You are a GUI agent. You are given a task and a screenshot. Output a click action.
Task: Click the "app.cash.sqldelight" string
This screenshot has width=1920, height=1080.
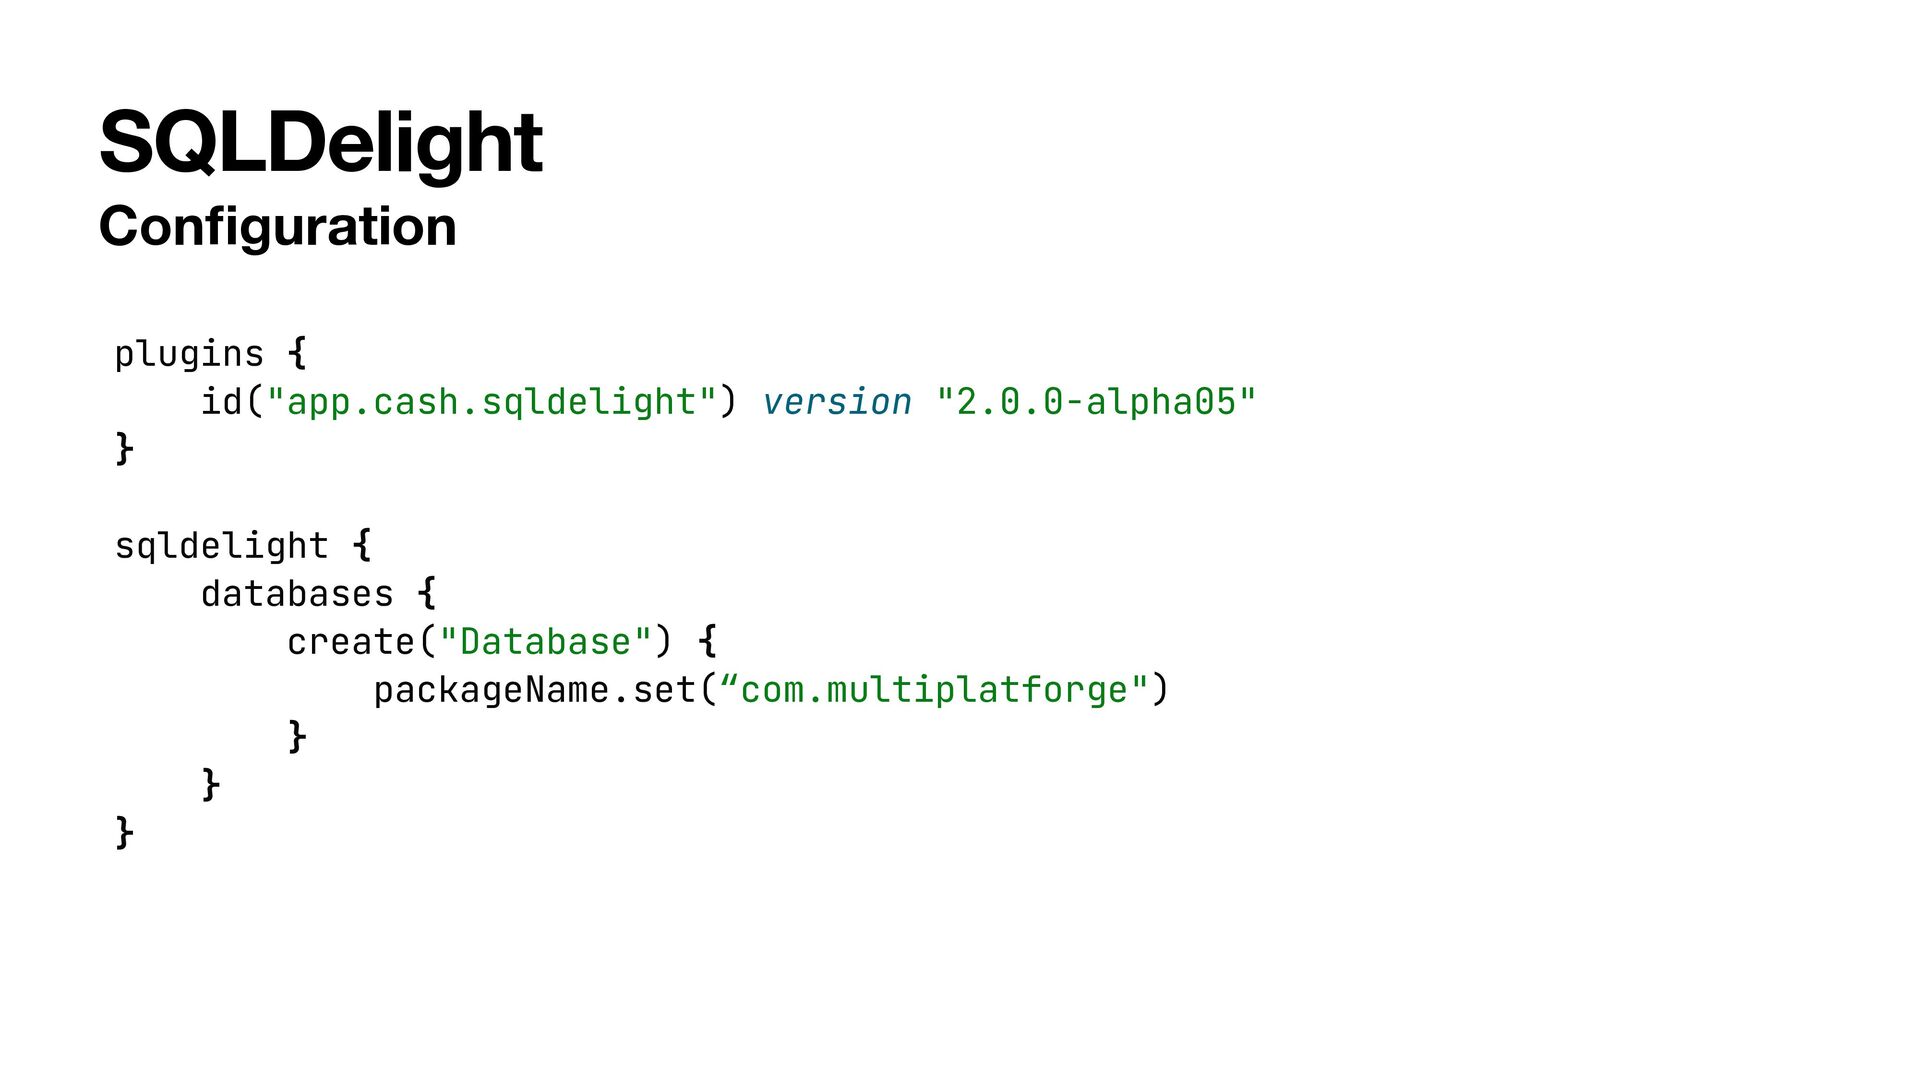(x=491, y=402)
